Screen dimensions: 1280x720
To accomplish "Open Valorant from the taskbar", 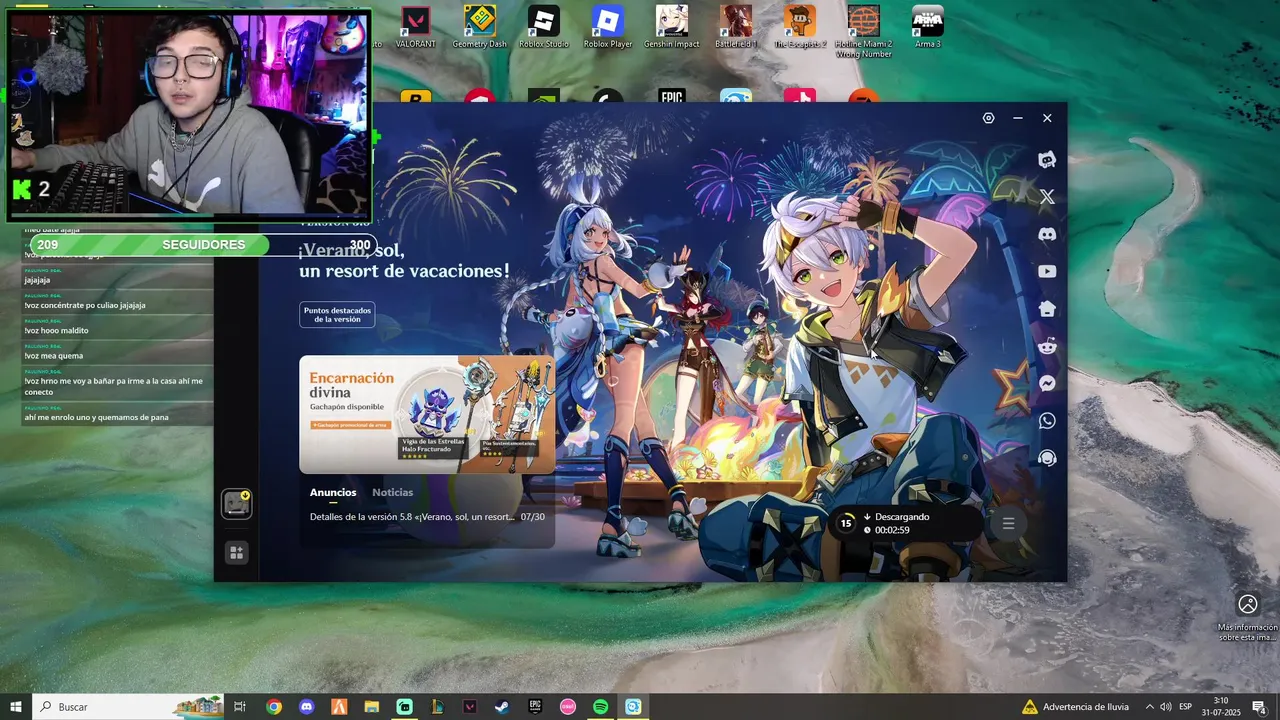I will point(469,707).
